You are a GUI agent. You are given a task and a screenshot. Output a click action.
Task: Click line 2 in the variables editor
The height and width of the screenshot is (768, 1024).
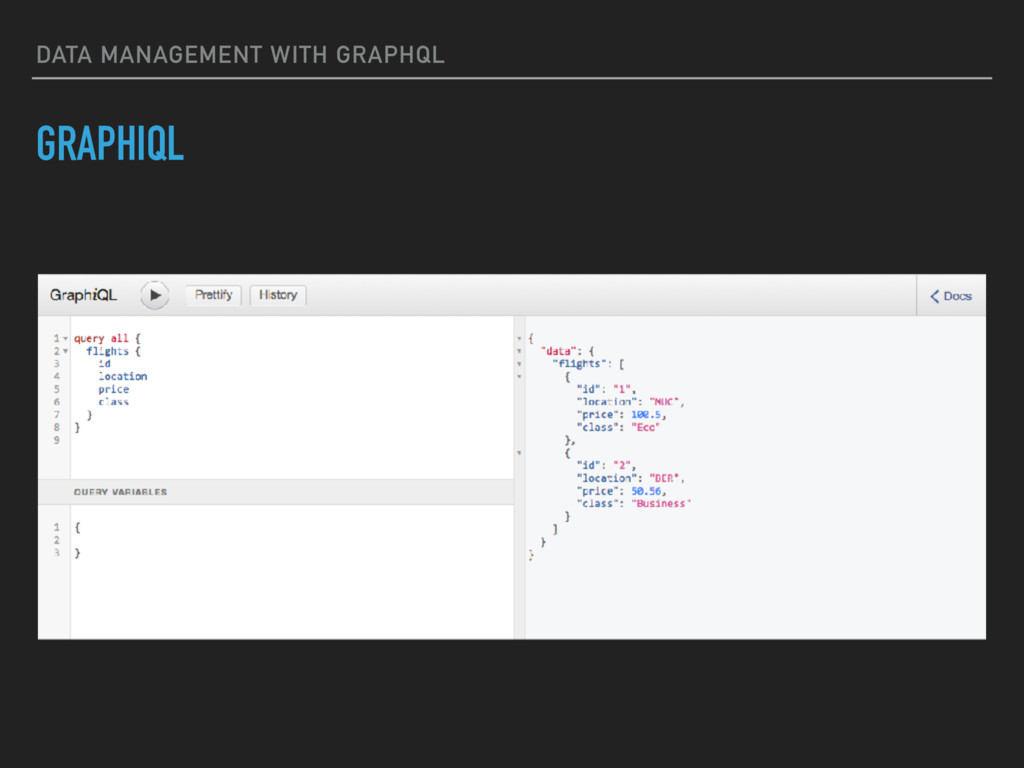tap(291, 540)
